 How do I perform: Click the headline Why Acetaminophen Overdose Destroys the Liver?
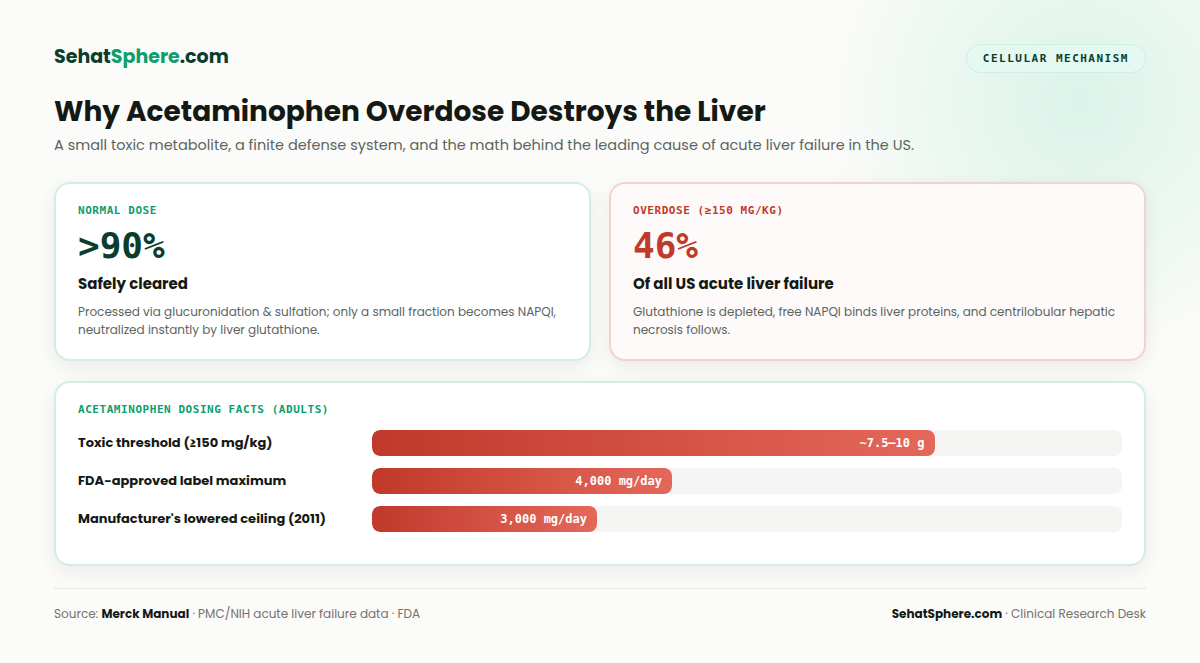pyautogui.click(x=410, y=111)
